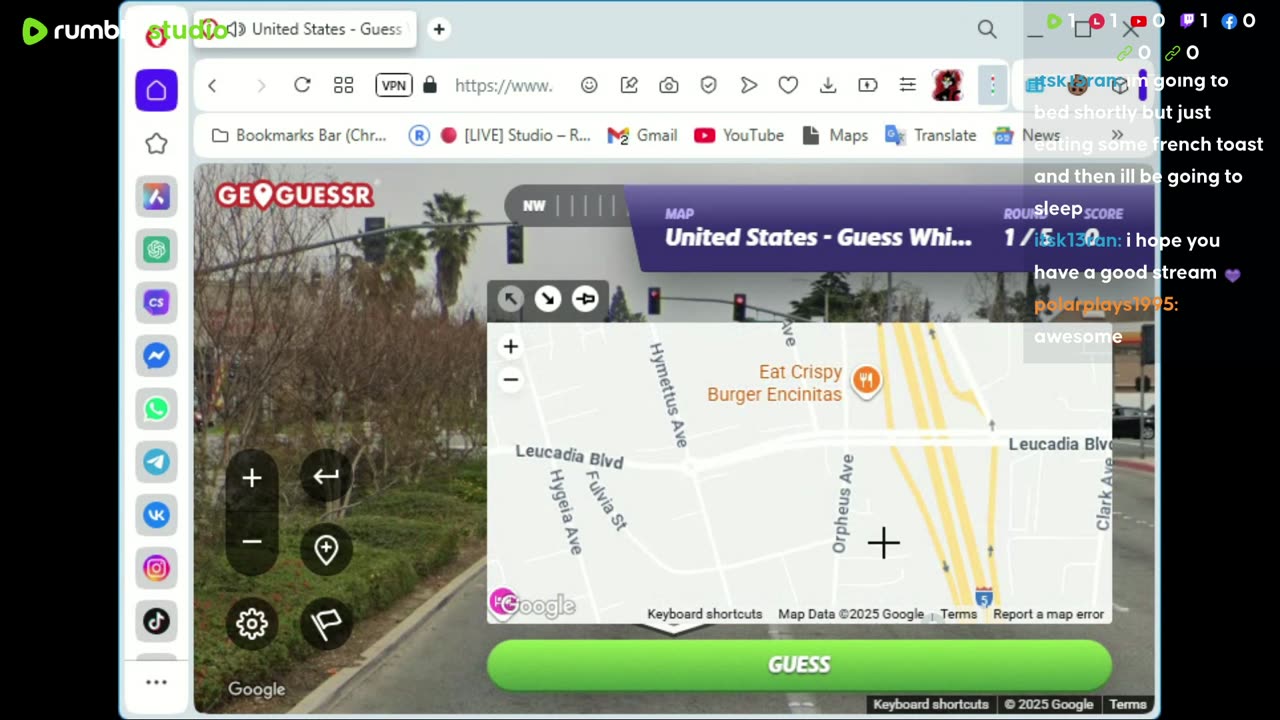This screenshot has width=1280, height=720.
Task: Open the downloads icon
Action: [x=828, y=86]
